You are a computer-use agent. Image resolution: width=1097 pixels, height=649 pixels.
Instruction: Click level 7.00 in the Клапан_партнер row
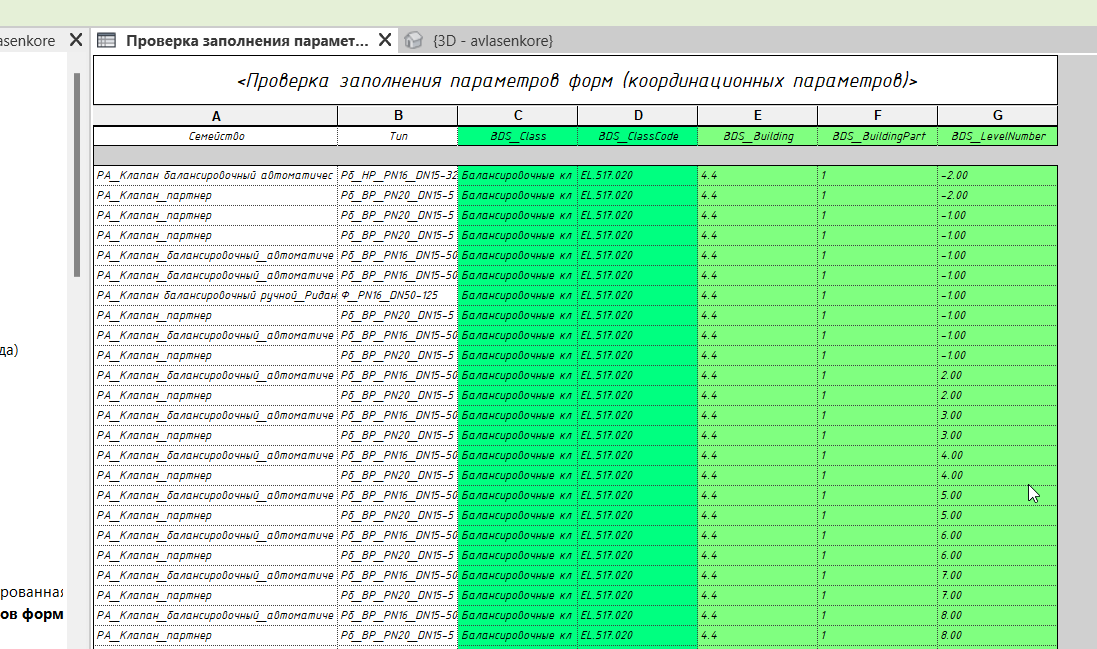[998, 596]
